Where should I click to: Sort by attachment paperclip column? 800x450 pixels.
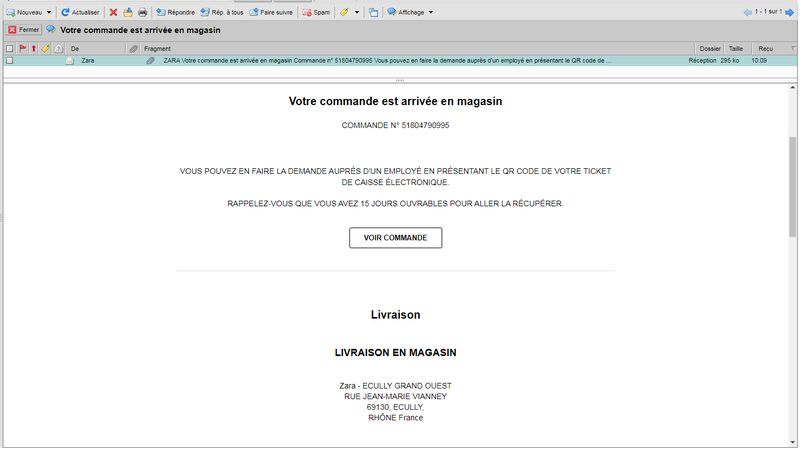[134, 48]
